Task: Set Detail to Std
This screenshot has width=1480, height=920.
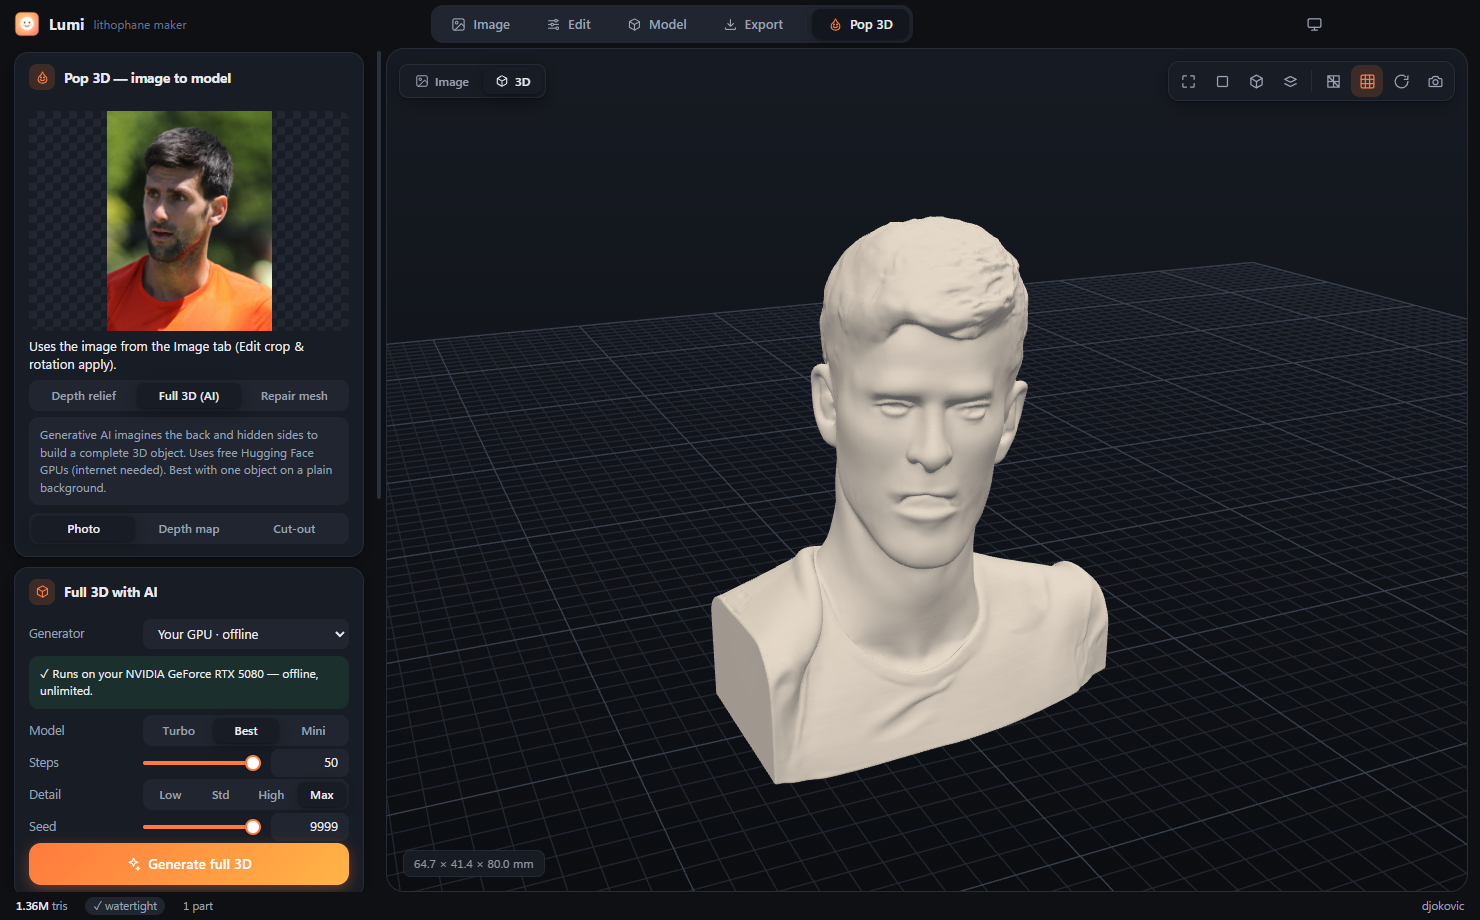Action: (221, 795)
